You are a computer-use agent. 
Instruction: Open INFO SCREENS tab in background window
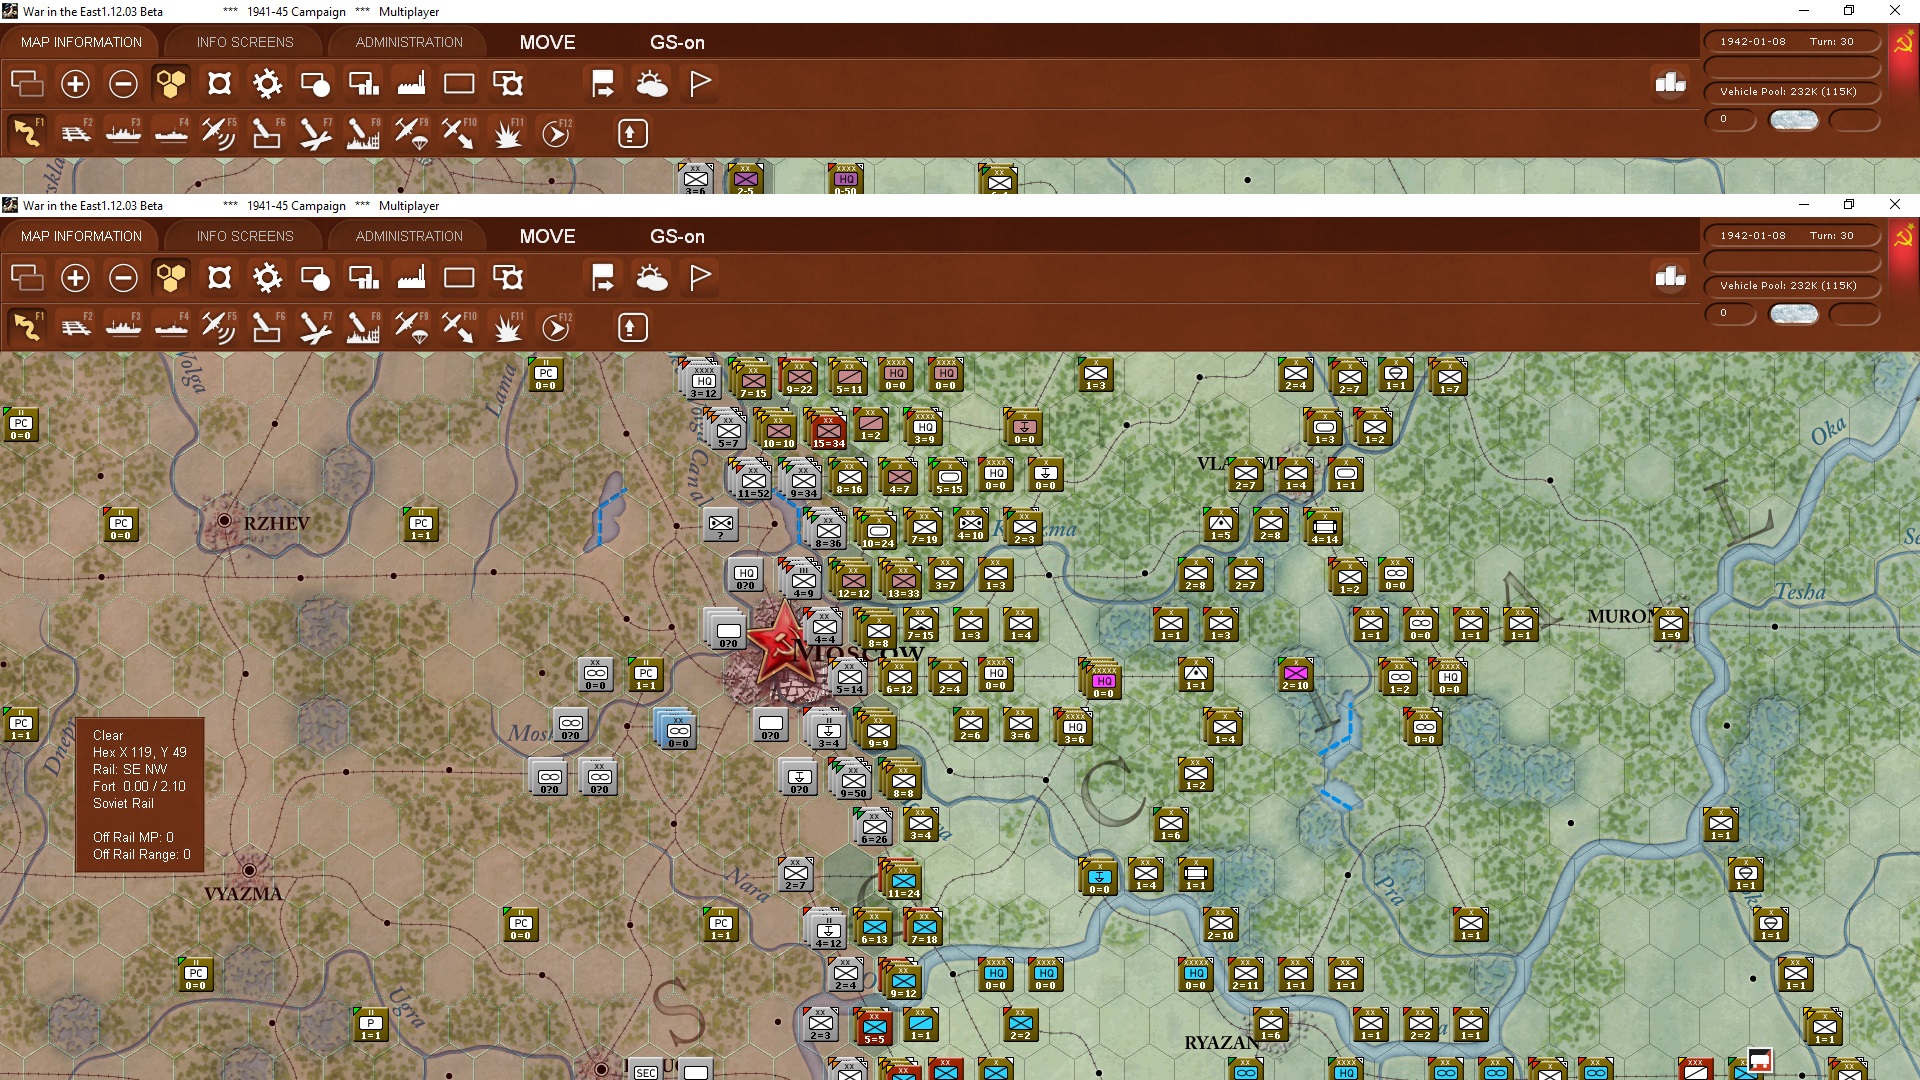point(245,42)
